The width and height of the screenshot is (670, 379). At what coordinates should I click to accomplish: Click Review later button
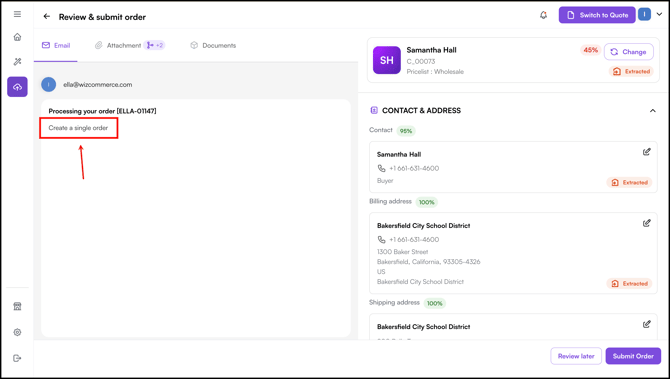(x=576, y=356)
